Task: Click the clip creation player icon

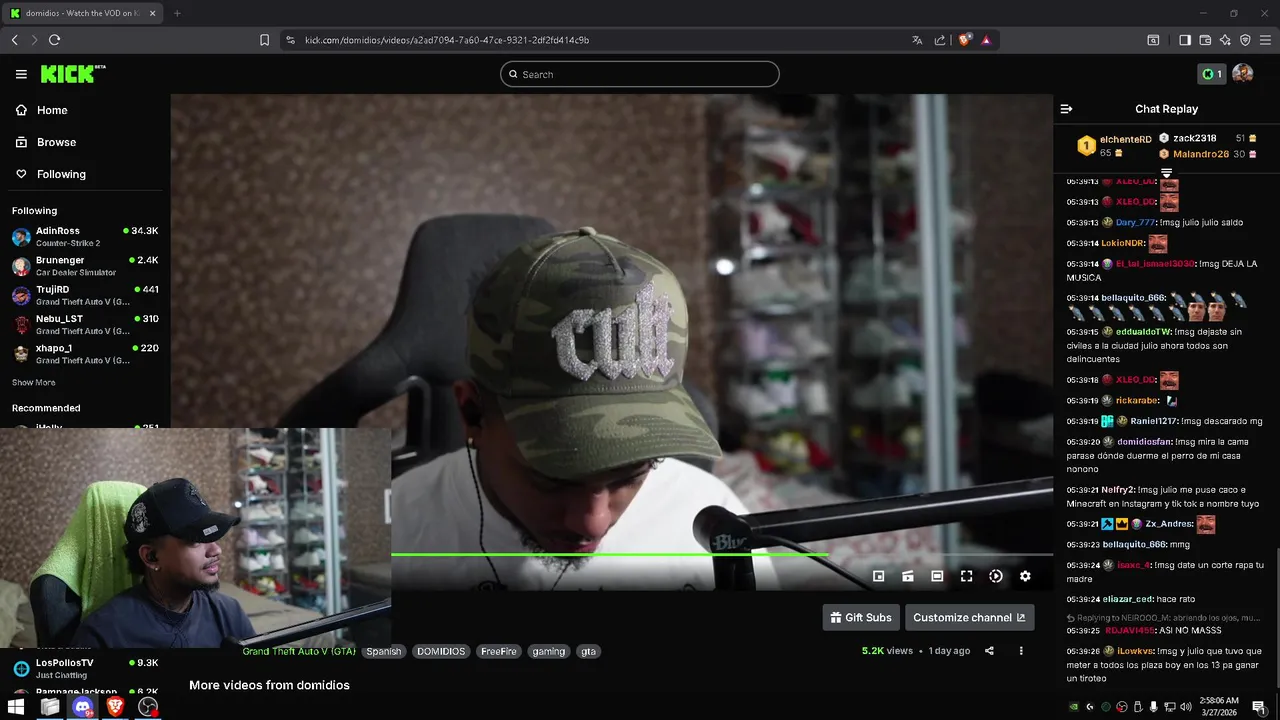Action: pos(908,576)
